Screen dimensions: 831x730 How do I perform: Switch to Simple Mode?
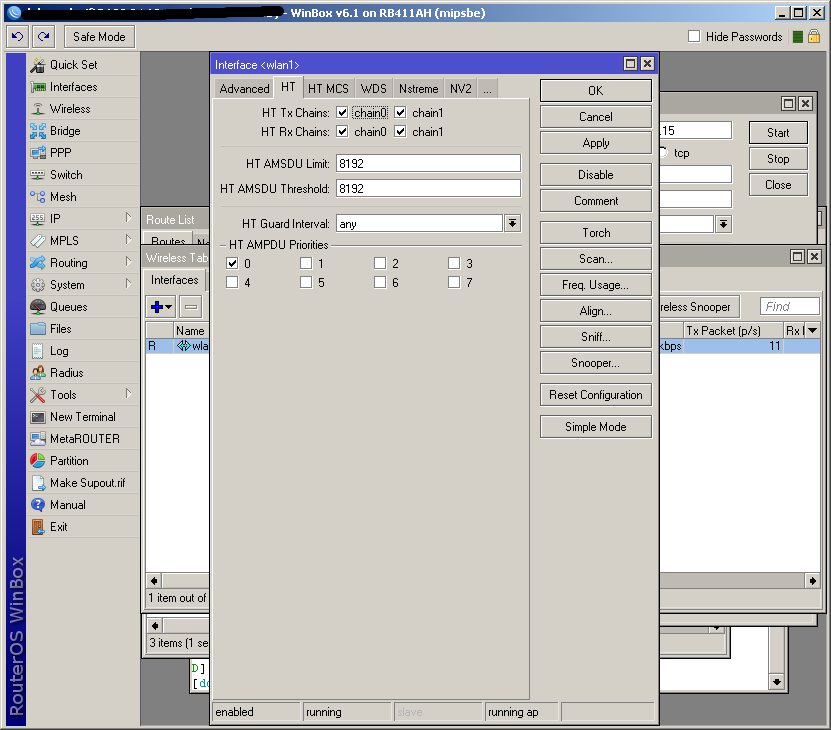point(596,427)
